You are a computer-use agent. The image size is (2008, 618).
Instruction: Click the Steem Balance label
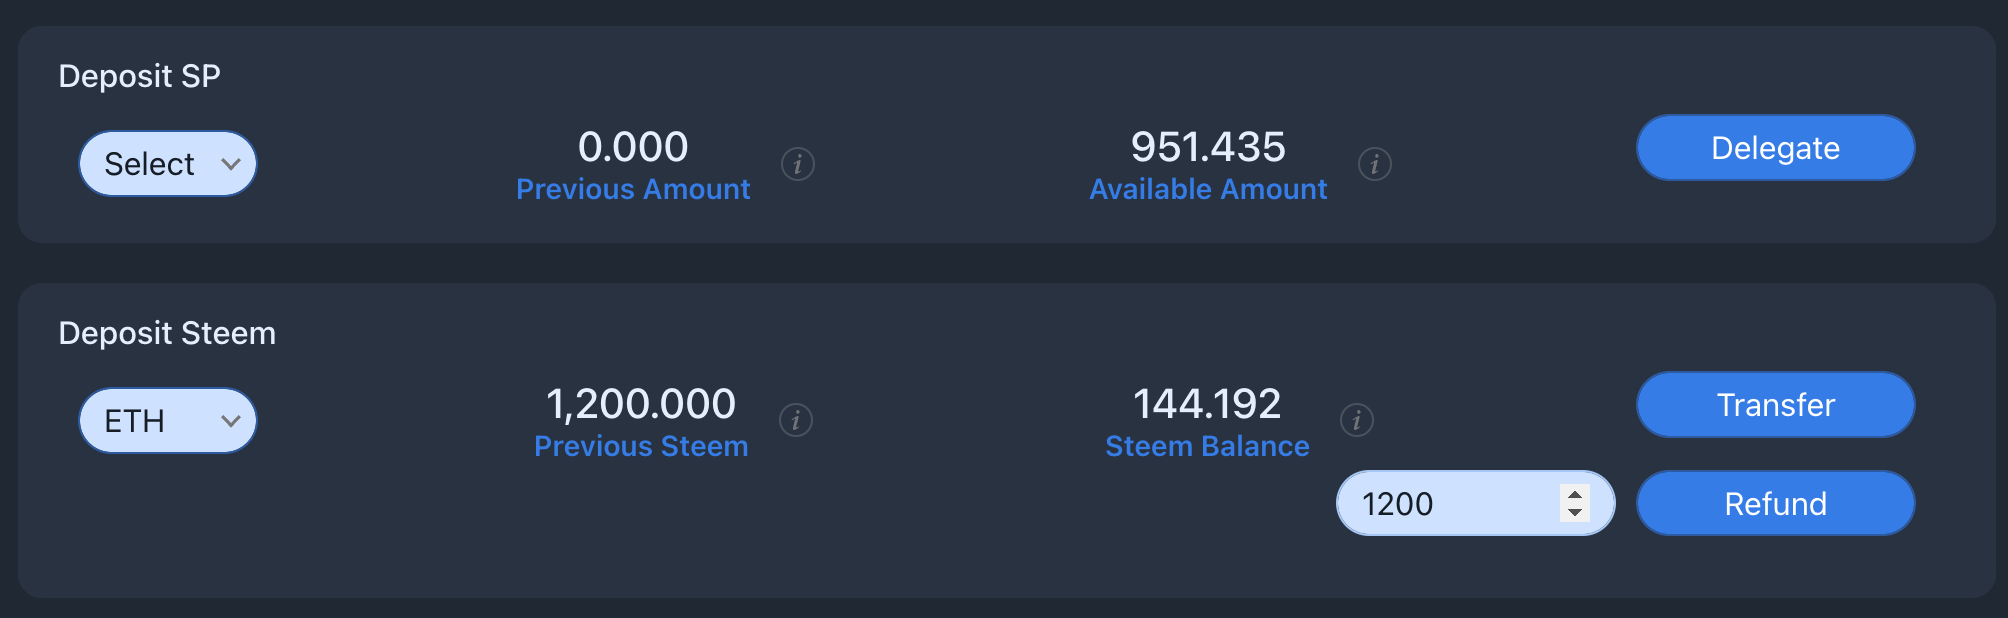click(x=1207, y=446)
